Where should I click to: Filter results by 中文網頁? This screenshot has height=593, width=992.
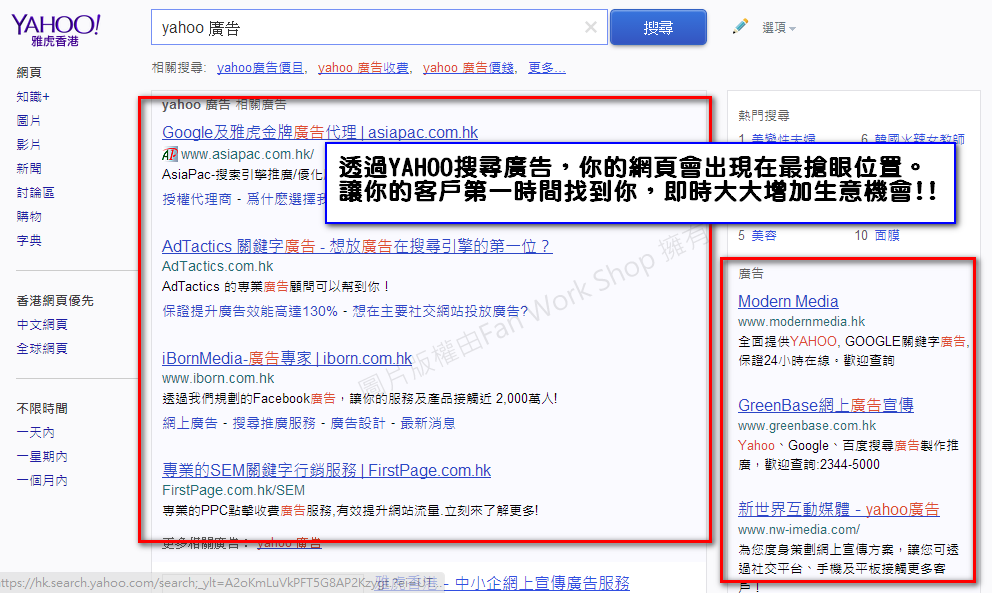(42, 325)
